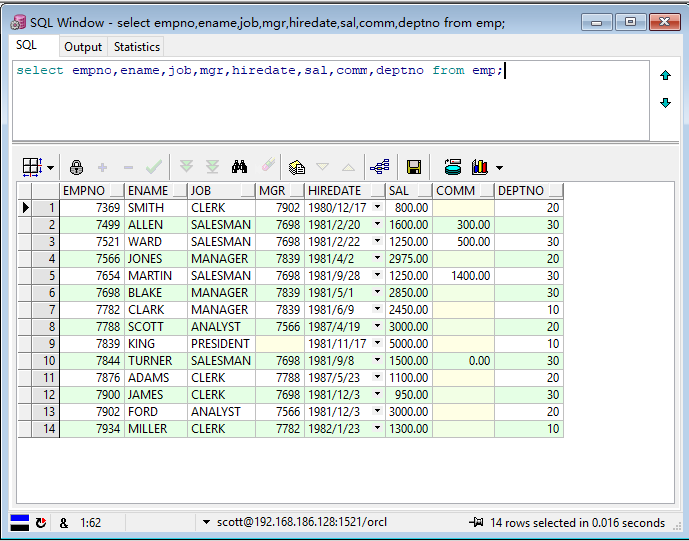
Task: Click the binoculars find icon
Action: pyautogui.click(x=239, y=167)
